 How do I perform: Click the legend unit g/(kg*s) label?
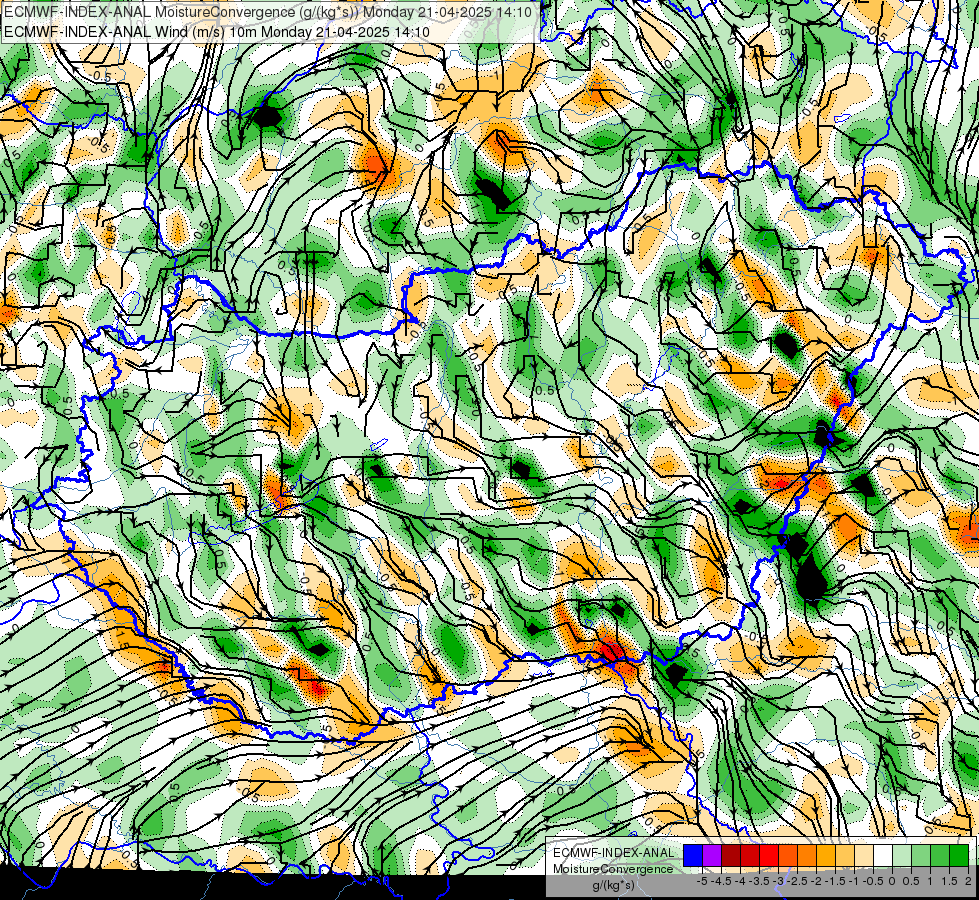pyautogui.click(x=613, y=885)
